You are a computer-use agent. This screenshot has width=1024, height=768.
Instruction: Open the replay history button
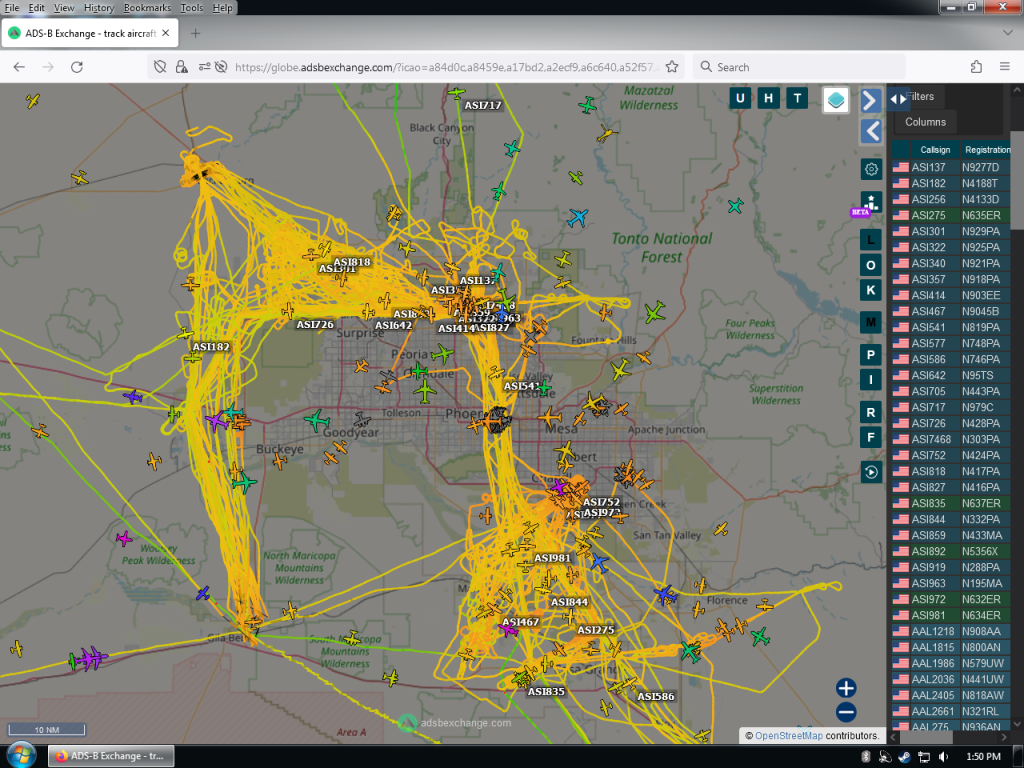(871, 472)
